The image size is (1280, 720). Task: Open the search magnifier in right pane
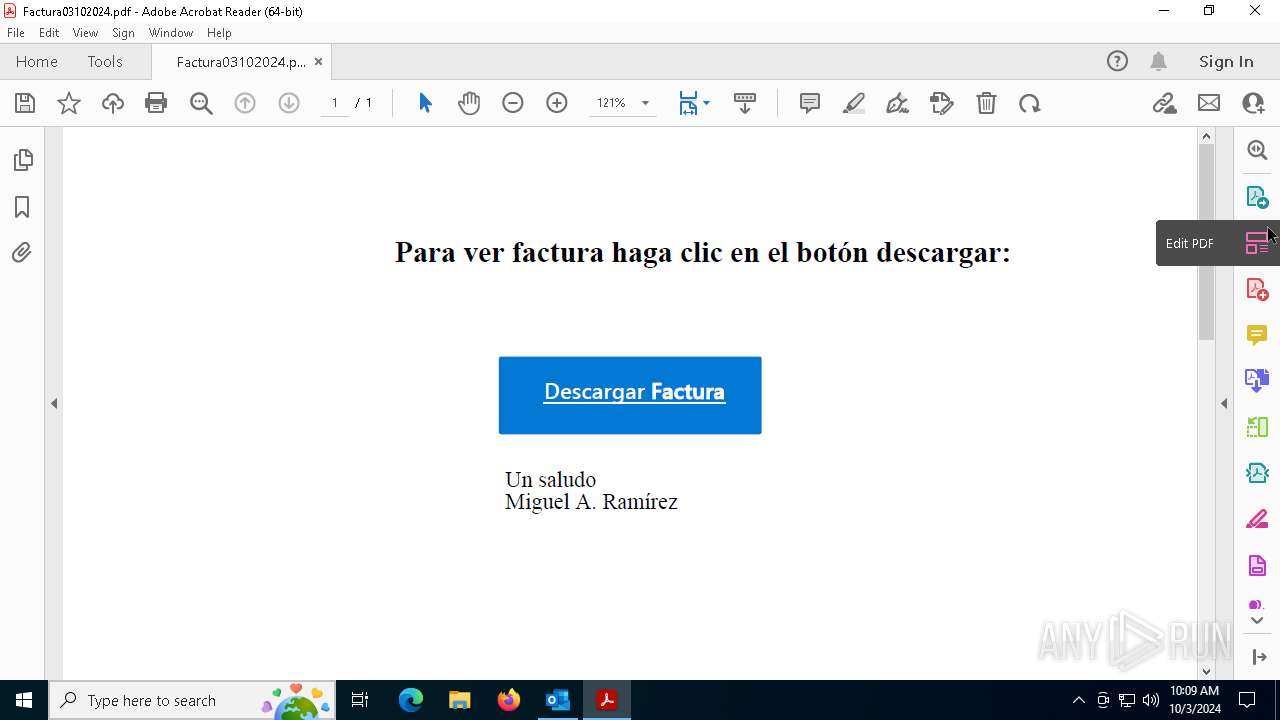click(x=1257, y=150)
